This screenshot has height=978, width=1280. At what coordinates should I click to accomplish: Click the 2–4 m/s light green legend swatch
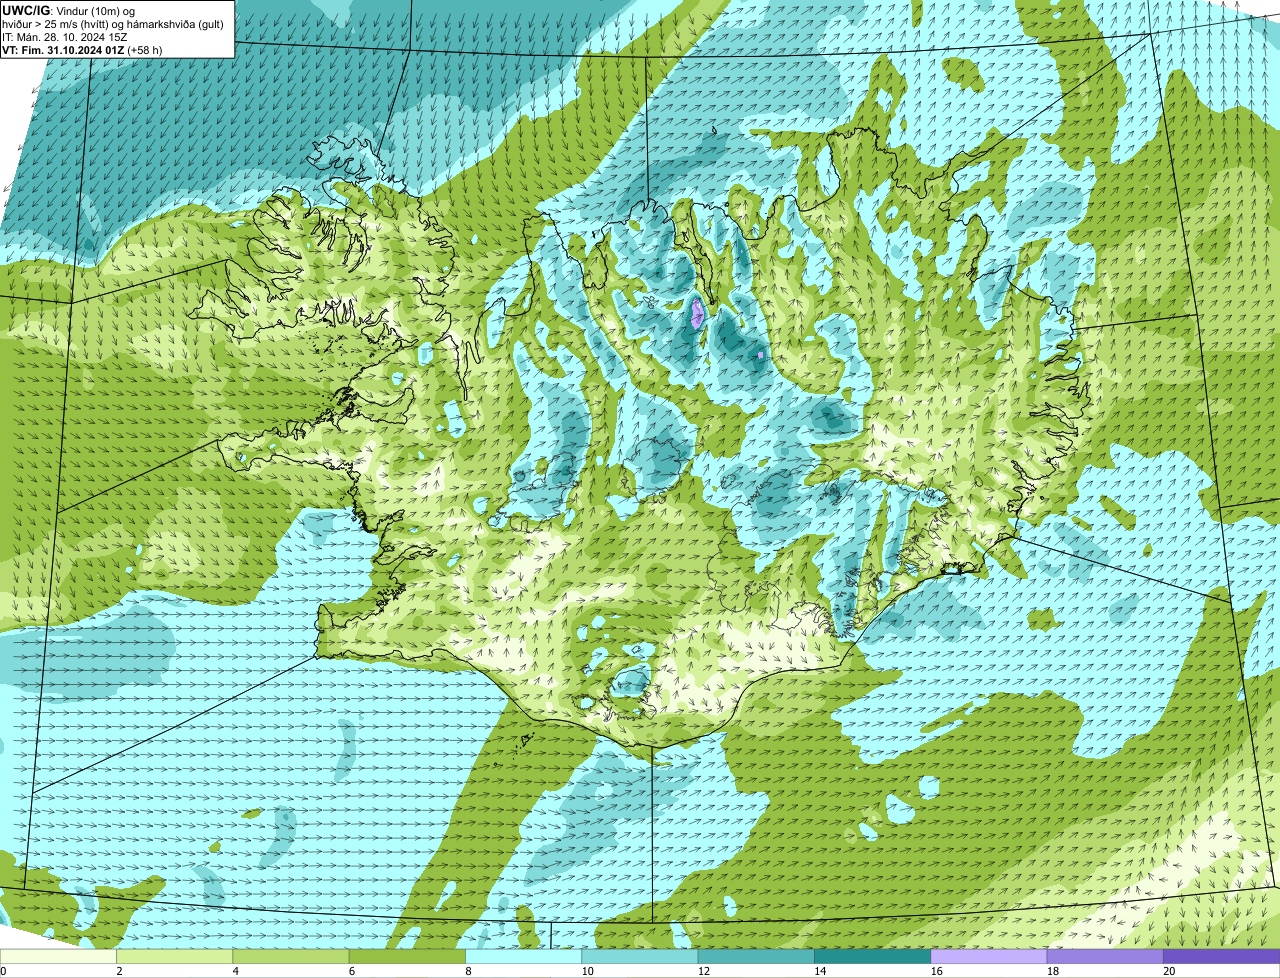click(174, 956)
